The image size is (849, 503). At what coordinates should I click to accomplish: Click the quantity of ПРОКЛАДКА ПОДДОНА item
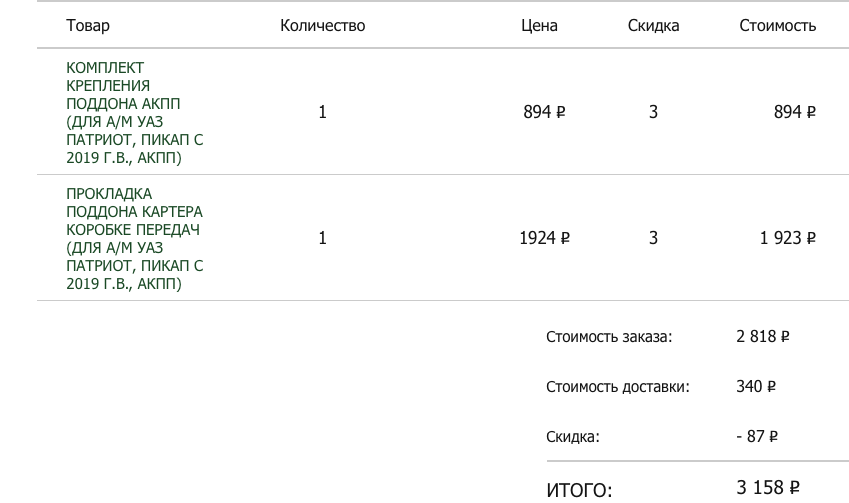(x=322, y=238)
